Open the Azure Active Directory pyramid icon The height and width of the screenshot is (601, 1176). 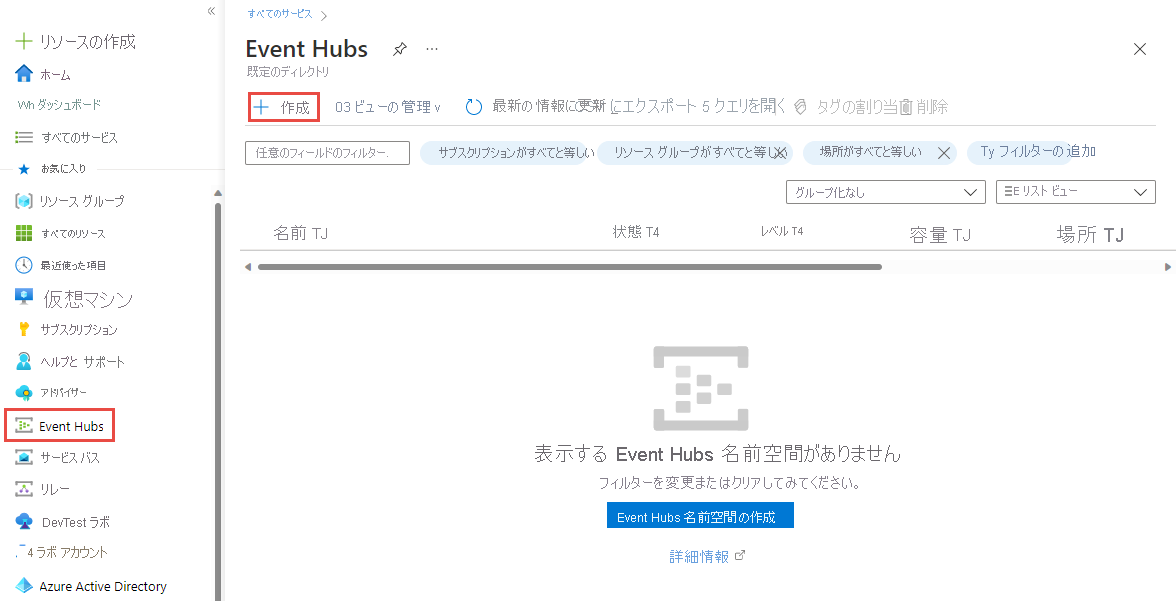(24, 586)
